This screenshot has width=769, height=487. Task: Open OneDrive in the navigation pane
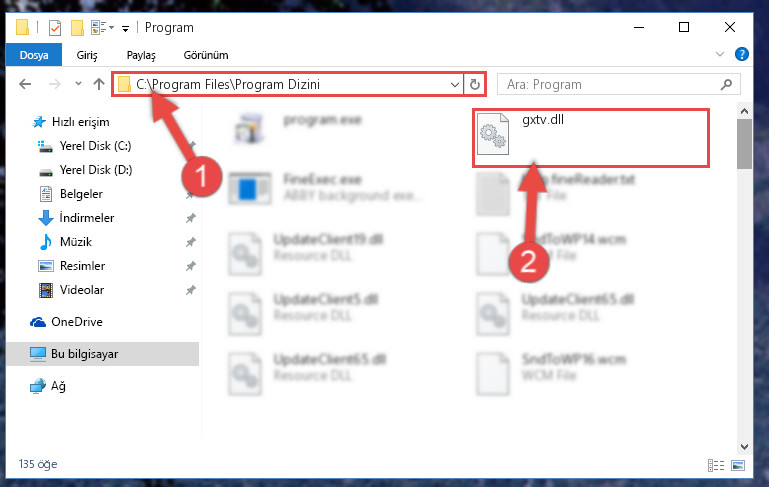[x=77, y=322]
